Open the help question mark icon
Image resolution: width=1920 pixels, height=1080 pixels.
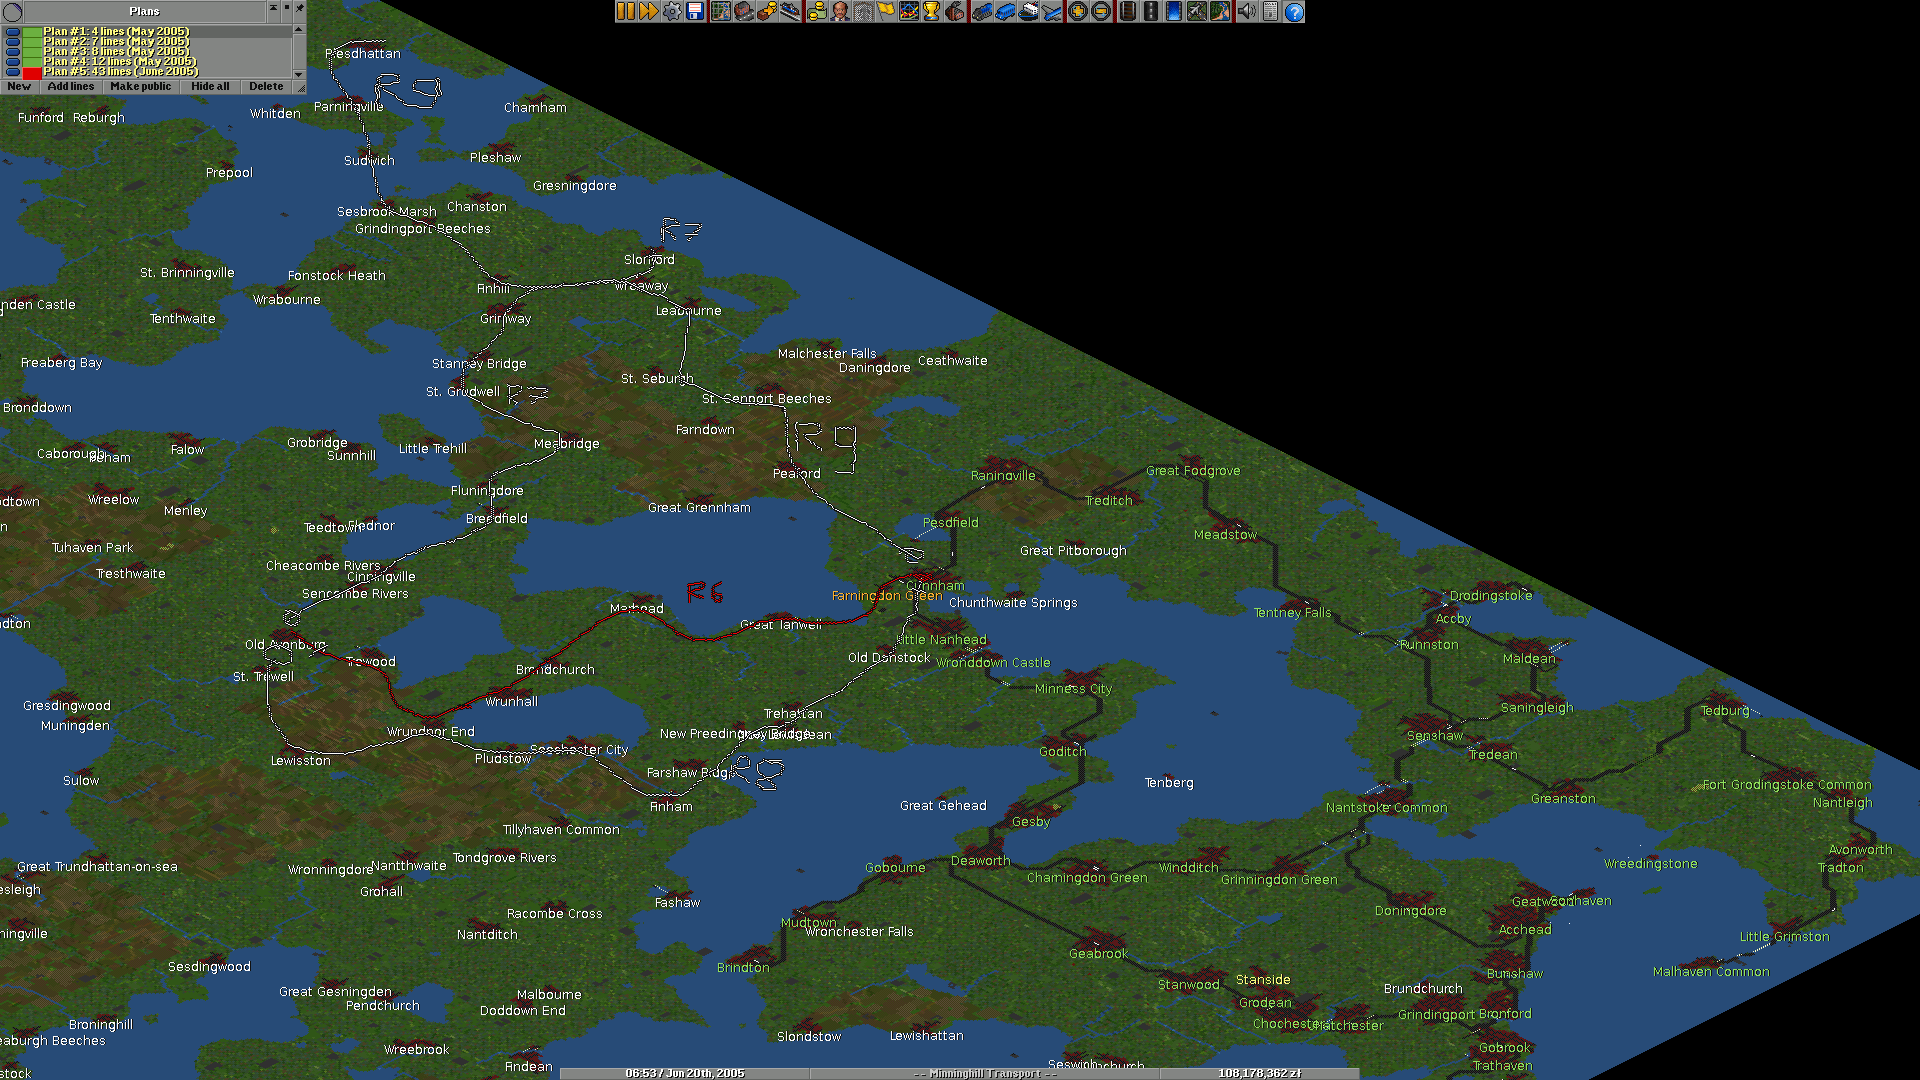(1294, 12)
